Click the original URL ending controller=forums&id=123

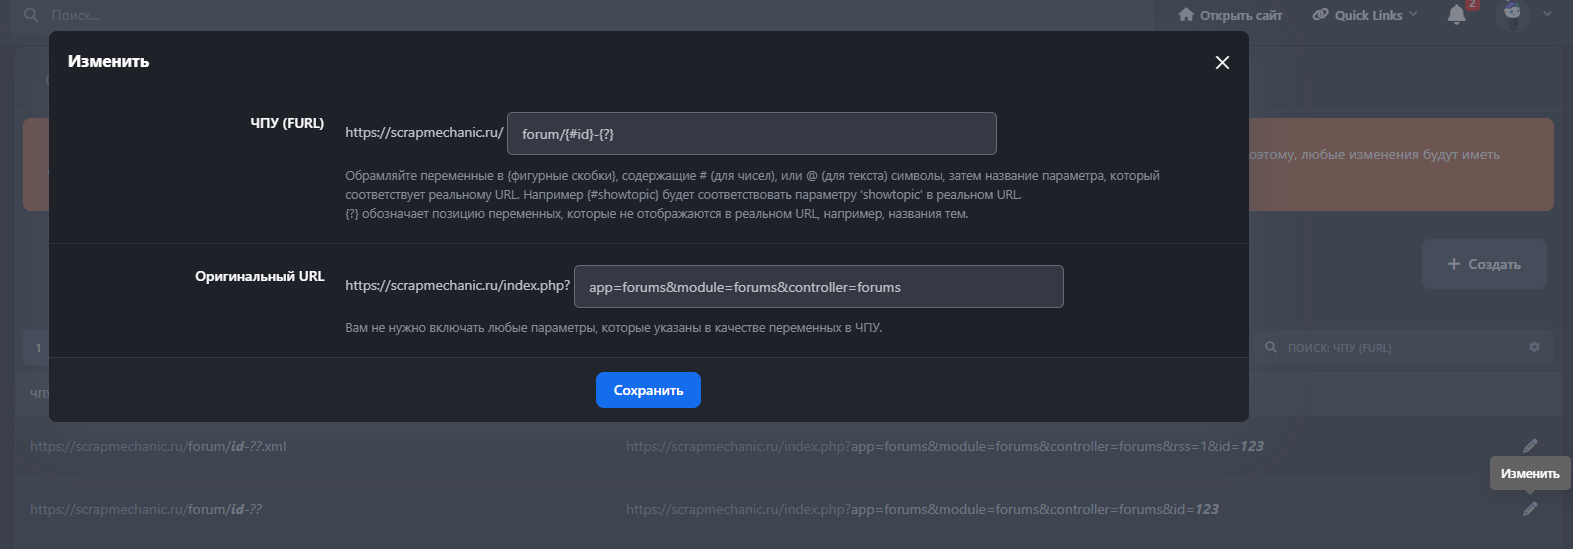pos(922,510)
